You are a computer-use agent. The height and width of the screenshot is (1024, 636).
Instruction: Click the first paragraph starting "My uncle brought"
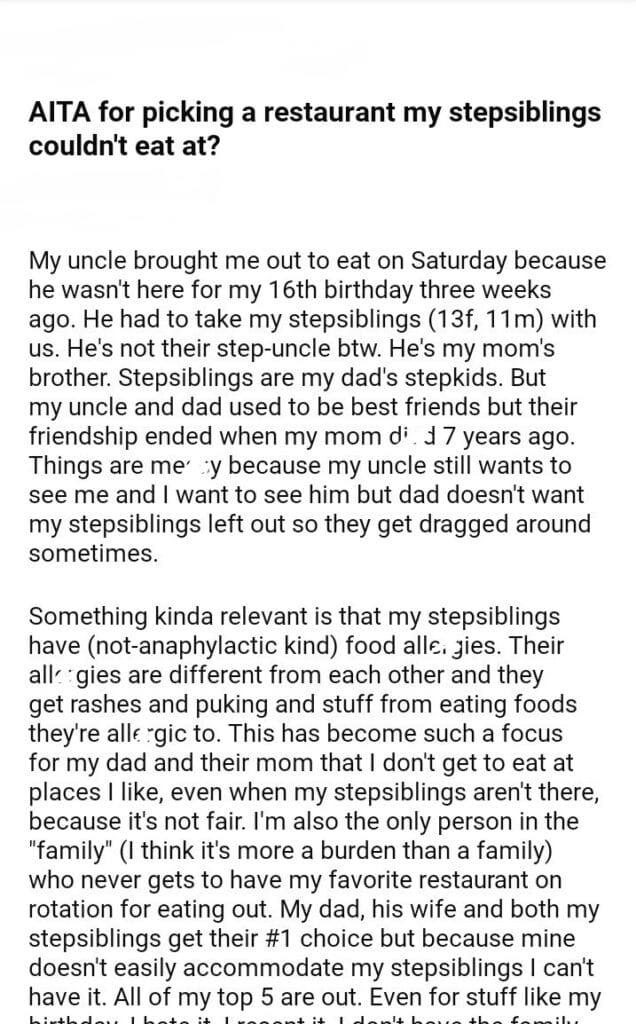317,407
